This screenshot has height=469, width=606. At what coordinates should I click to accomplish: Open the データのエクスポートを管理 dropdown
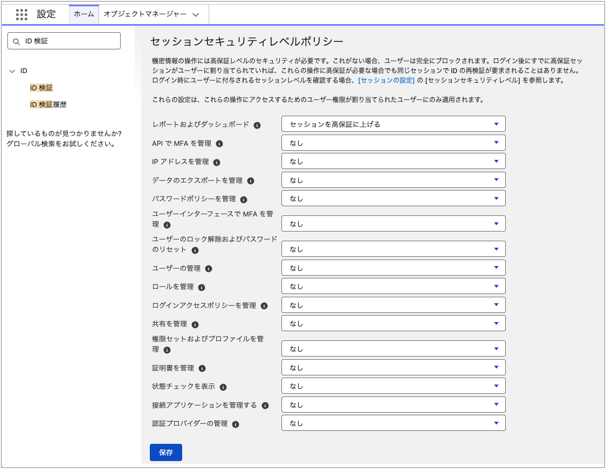(x=393, y=180)
